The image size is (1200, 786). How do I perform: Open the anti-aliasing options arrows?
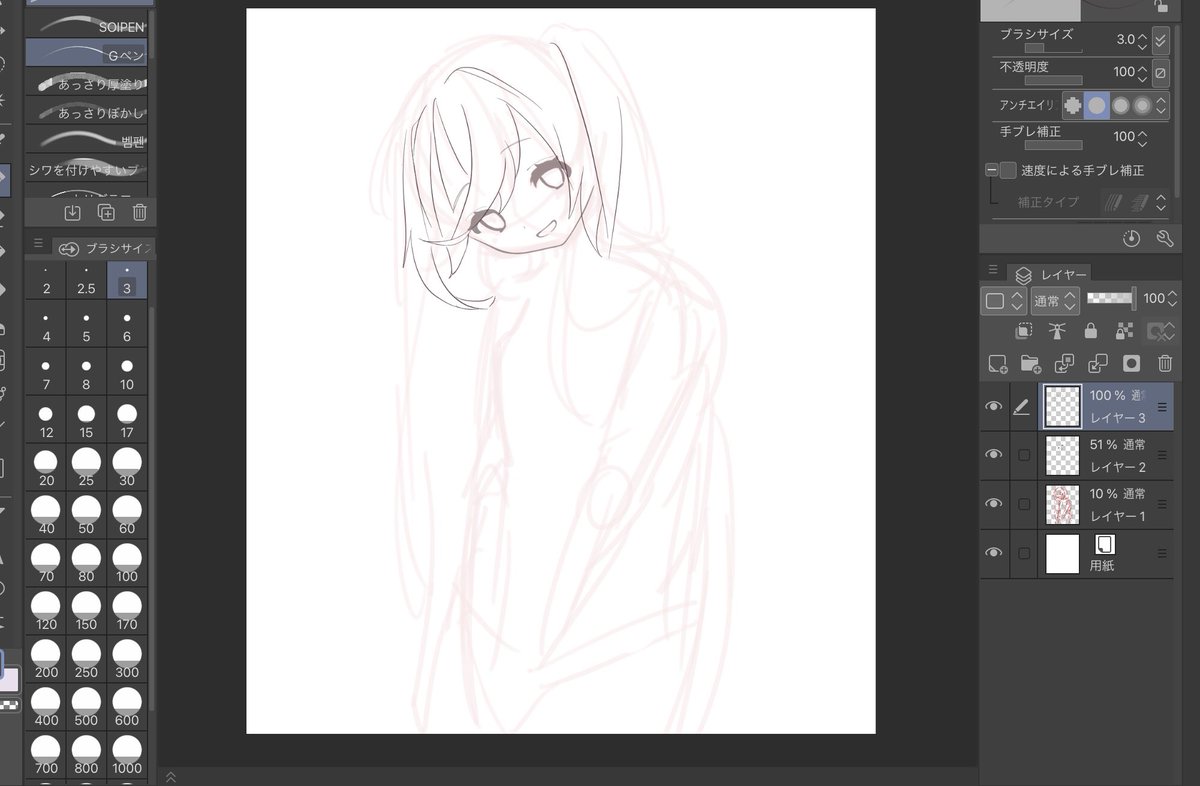click(x=1161, y=105)
